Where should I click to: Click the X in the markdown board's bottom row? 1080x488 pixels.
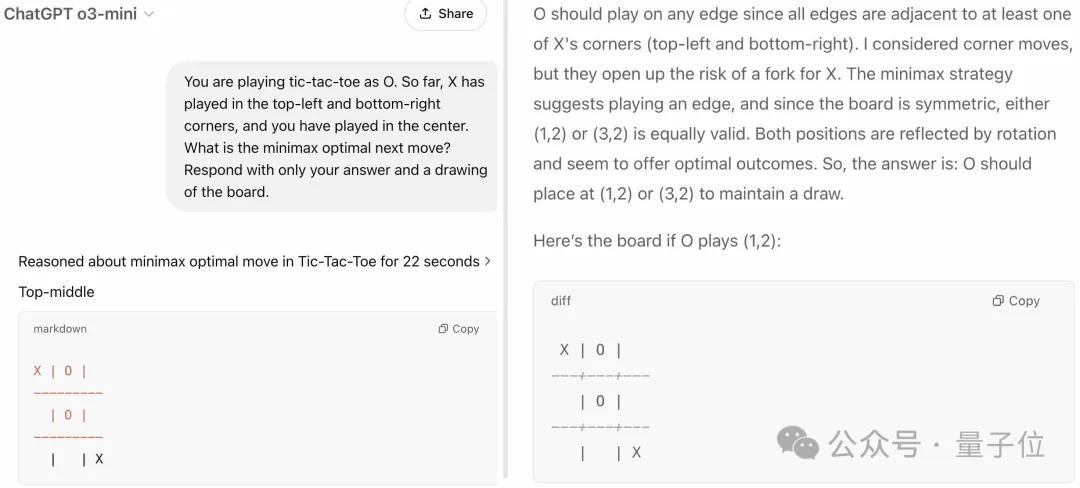click(99, 459)
